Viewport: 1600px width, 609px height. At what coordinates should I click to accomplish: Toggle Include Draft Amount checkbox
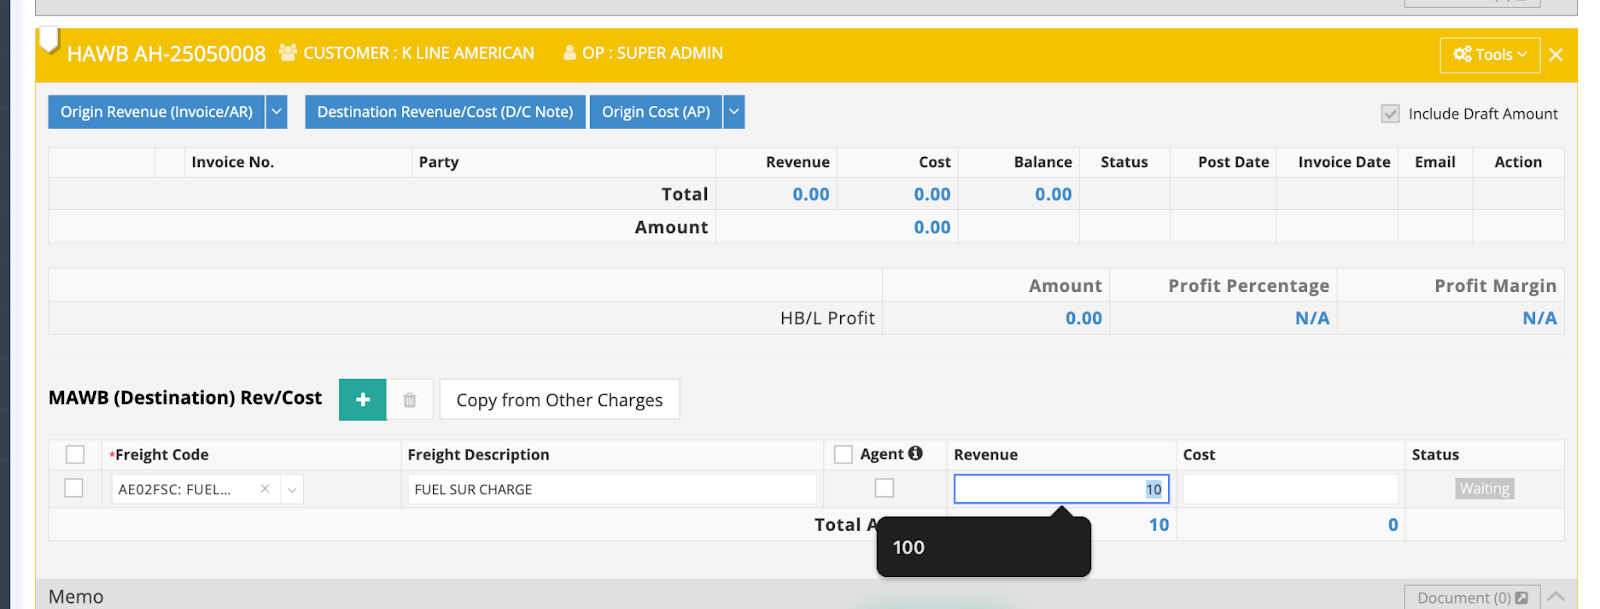point(1390,114)
